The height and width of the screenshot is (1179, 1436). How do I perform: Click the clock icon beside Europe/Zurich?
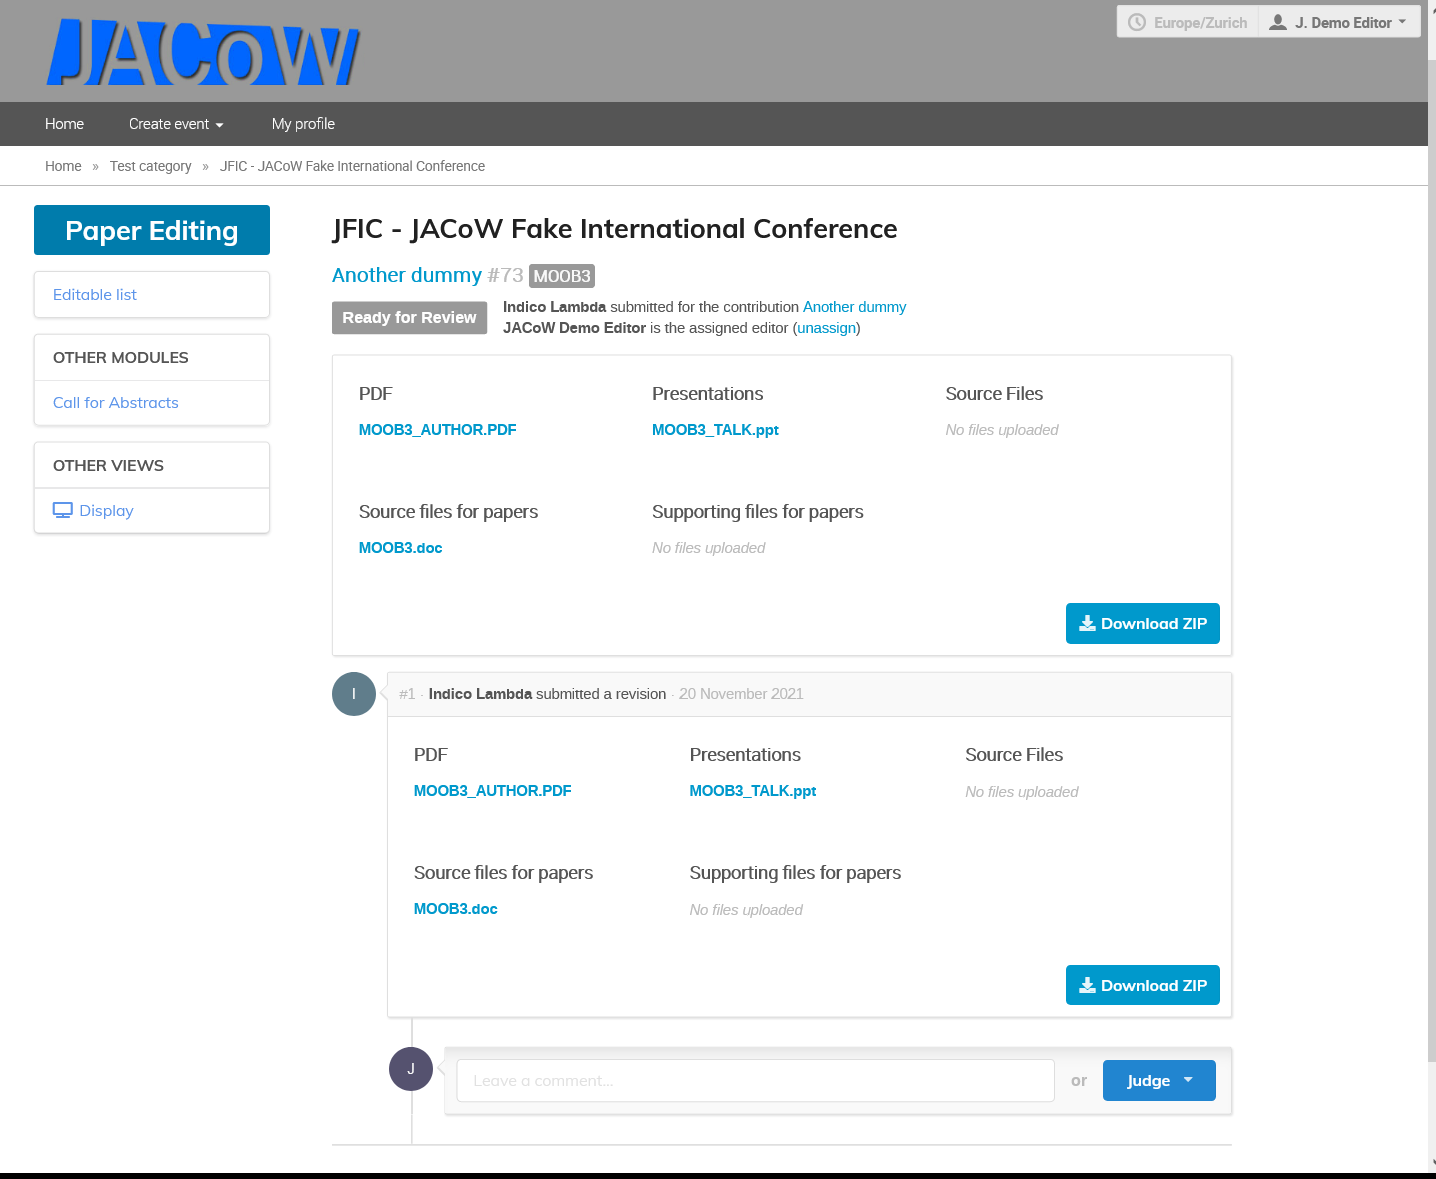(x=1137, y=22)
